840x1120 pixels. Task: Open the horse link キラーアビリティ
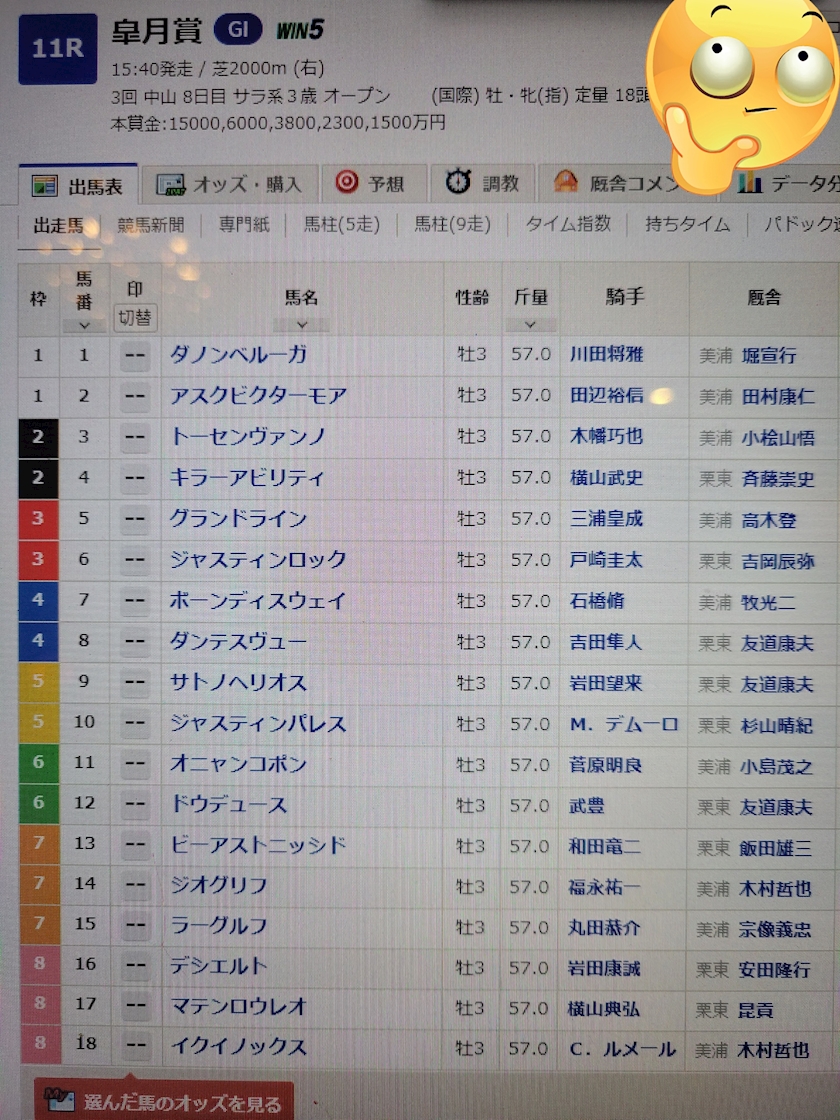pos(247,478)
